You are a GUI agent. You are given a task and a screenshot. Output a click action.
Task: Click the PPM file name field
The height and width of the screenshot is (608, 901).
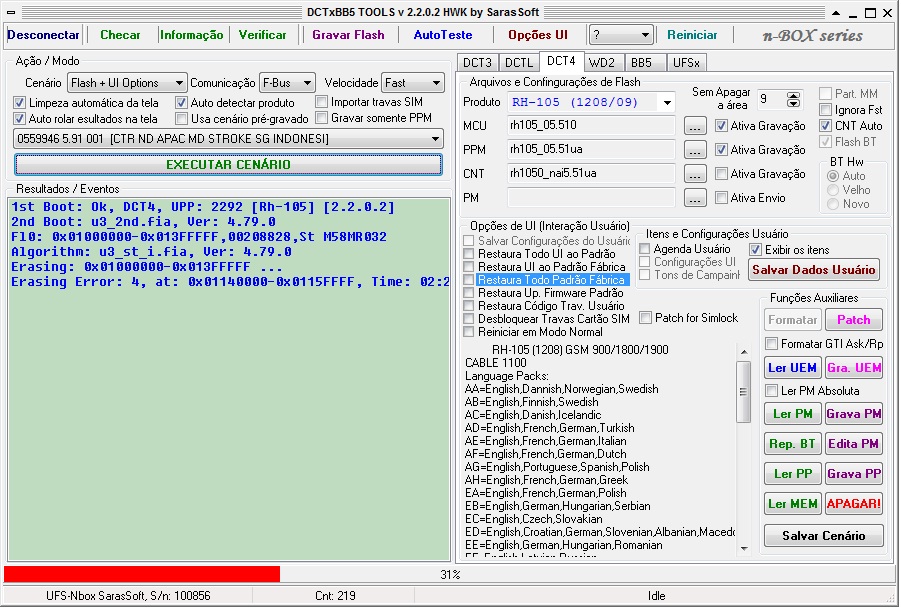(x=591, y=149)
